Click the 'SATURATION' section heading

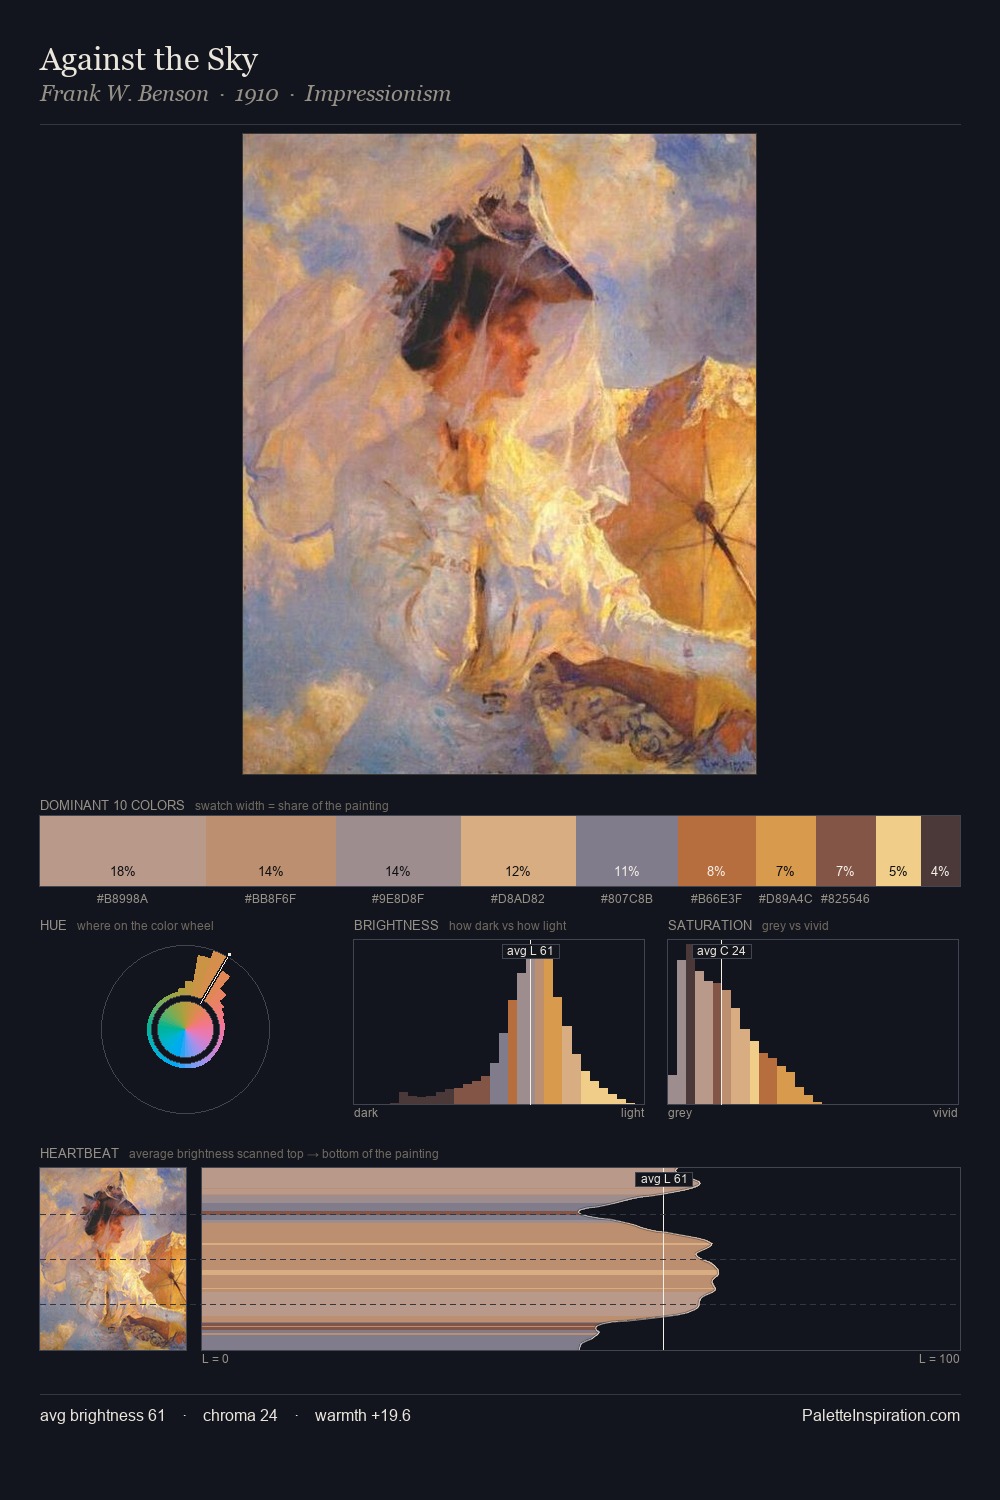[x=710, y=925]
